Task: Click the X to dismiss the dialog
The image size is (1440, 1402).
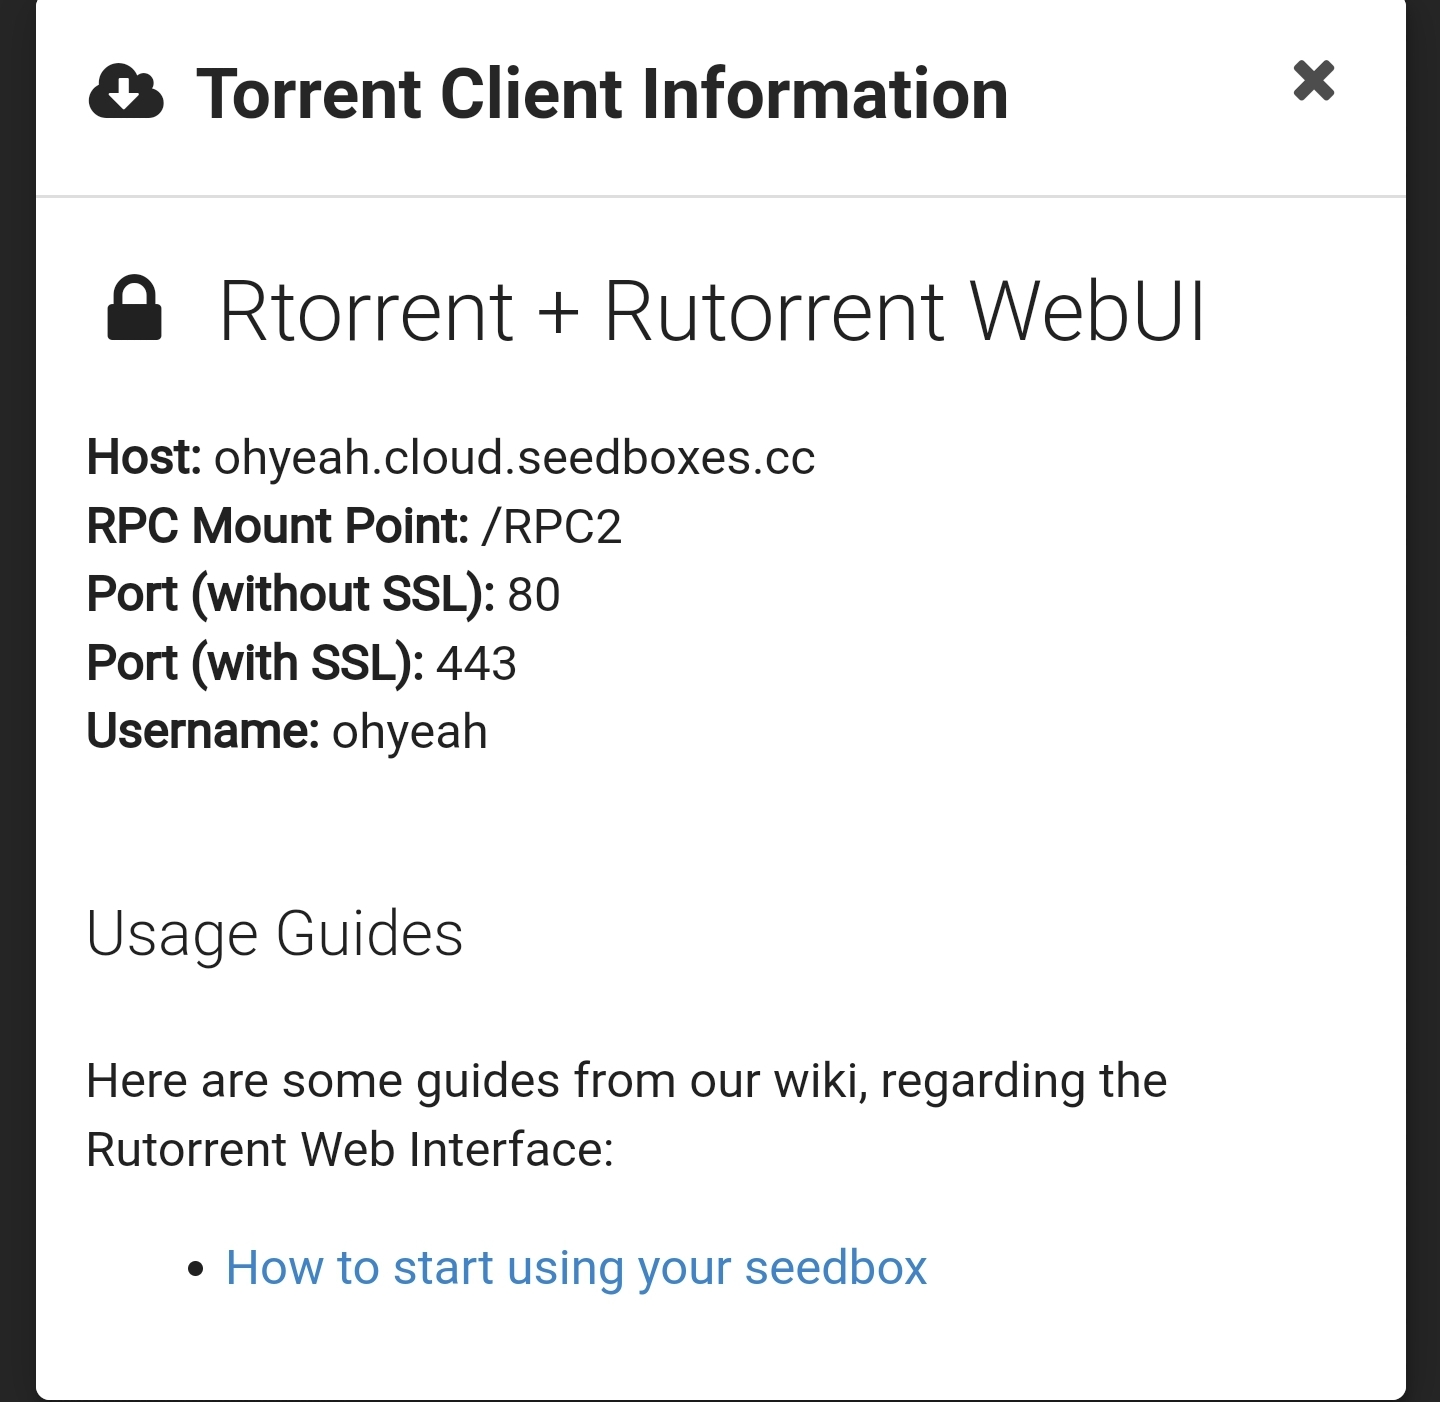Action: [x=1313, y=80]
